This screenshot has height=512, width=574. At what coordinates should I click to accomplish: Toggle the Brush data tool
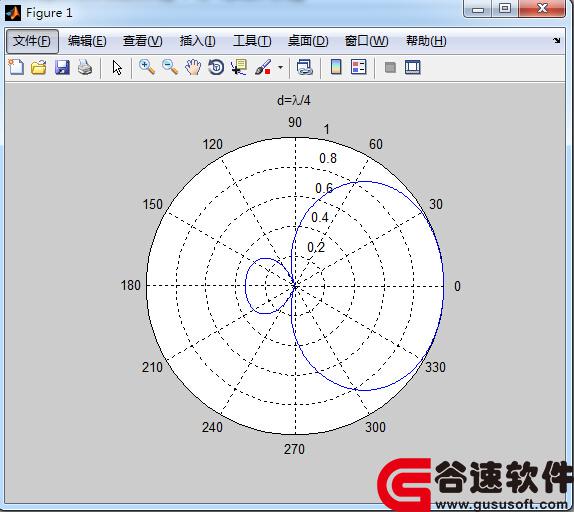(x=263, y=67)
